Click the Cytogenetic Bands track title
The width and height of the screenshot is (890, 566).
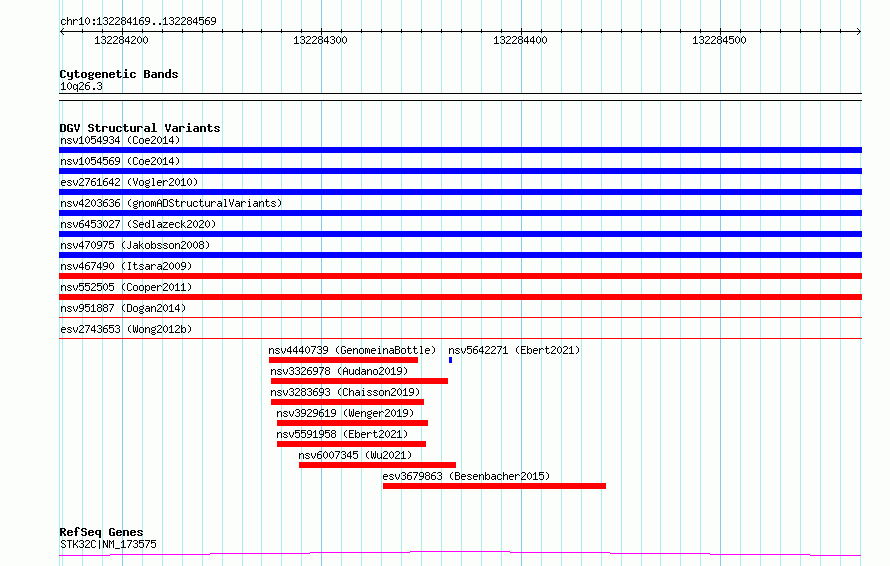point(119,74)
